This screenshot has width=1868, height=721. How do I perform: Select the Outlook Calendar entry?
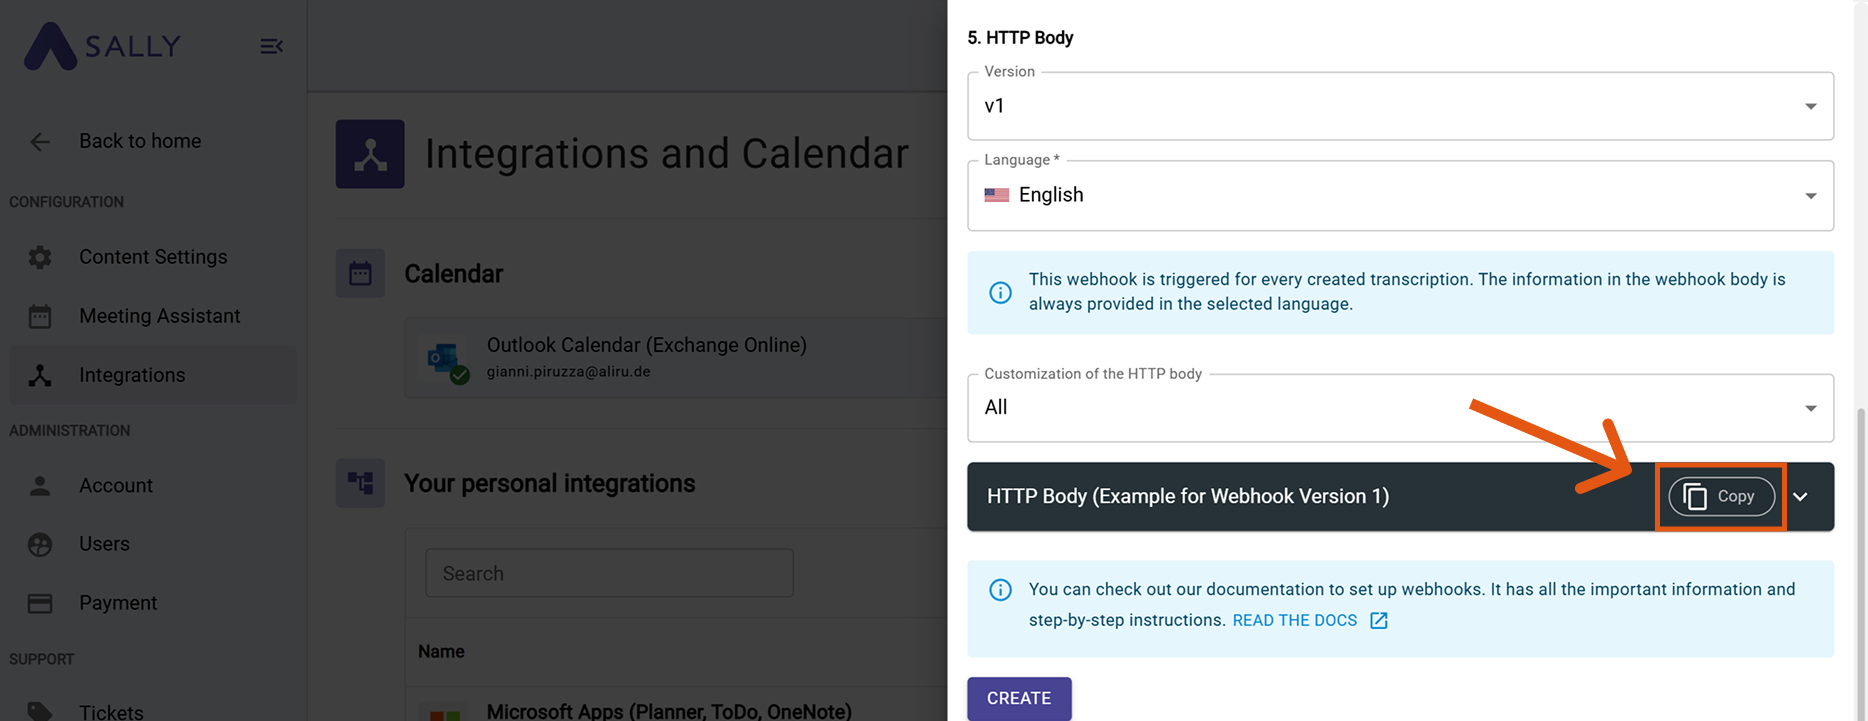tap(646, 357)
